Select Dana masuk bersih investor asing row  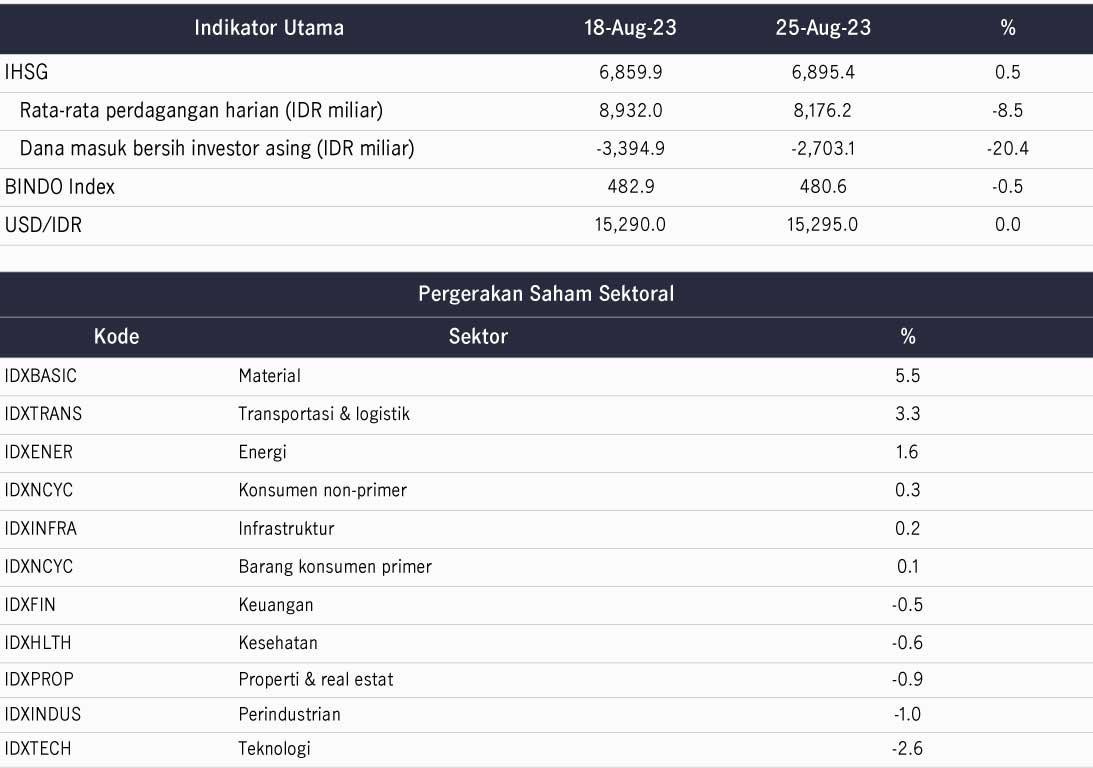click(x=546, y=148)
